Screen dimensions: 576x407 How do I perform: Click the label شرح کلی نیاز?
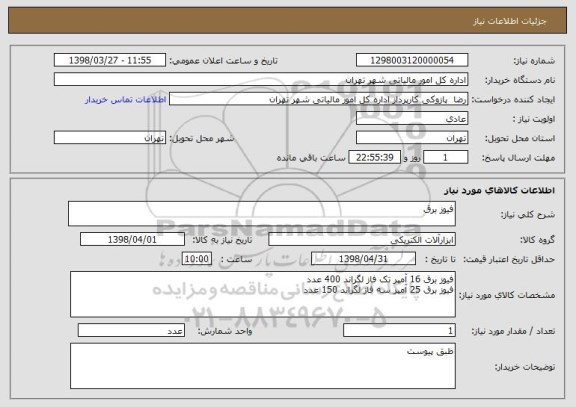[528, 215]
